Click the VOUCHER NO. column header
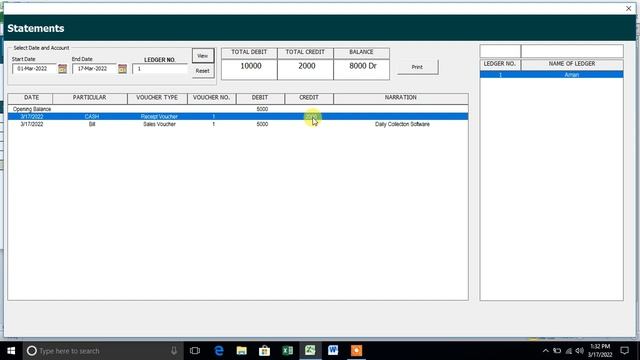The height and width of the screenshot is (360, 640). pyautogui.click(x=211, y=98)
